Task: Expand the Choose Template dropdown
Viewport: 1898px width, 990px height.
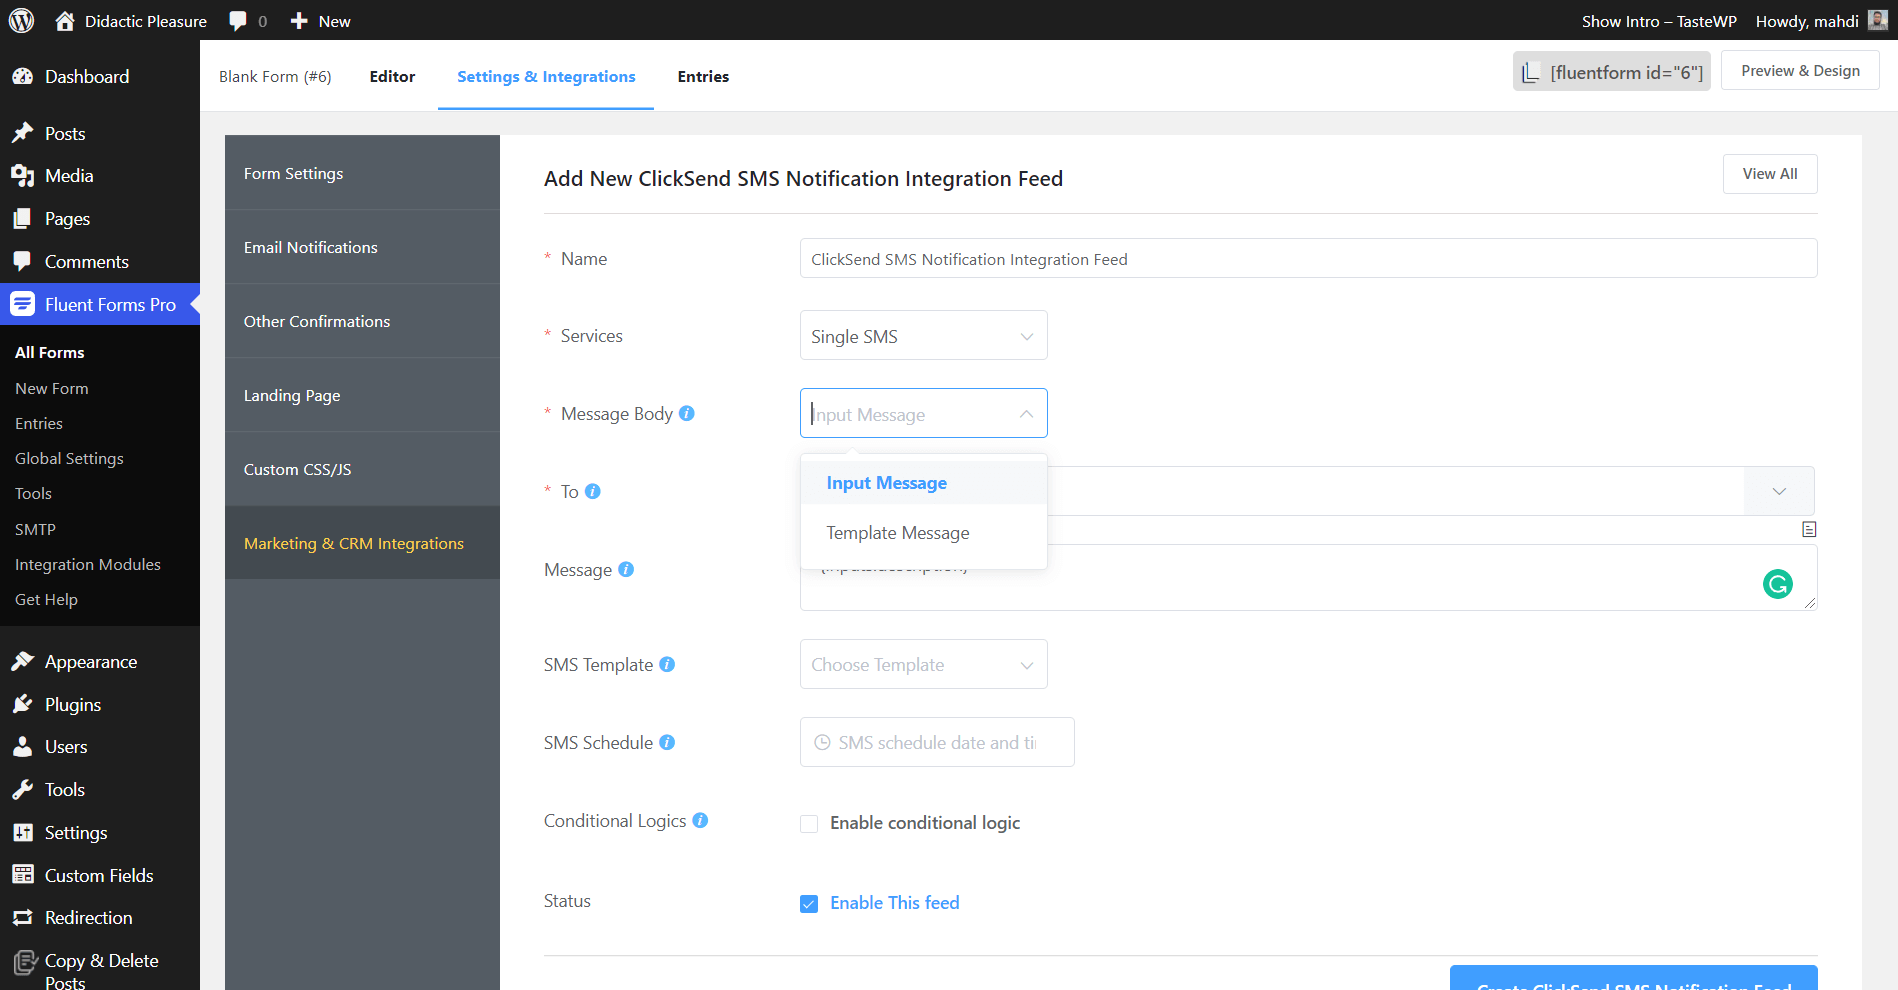Action: coord(923,665)
